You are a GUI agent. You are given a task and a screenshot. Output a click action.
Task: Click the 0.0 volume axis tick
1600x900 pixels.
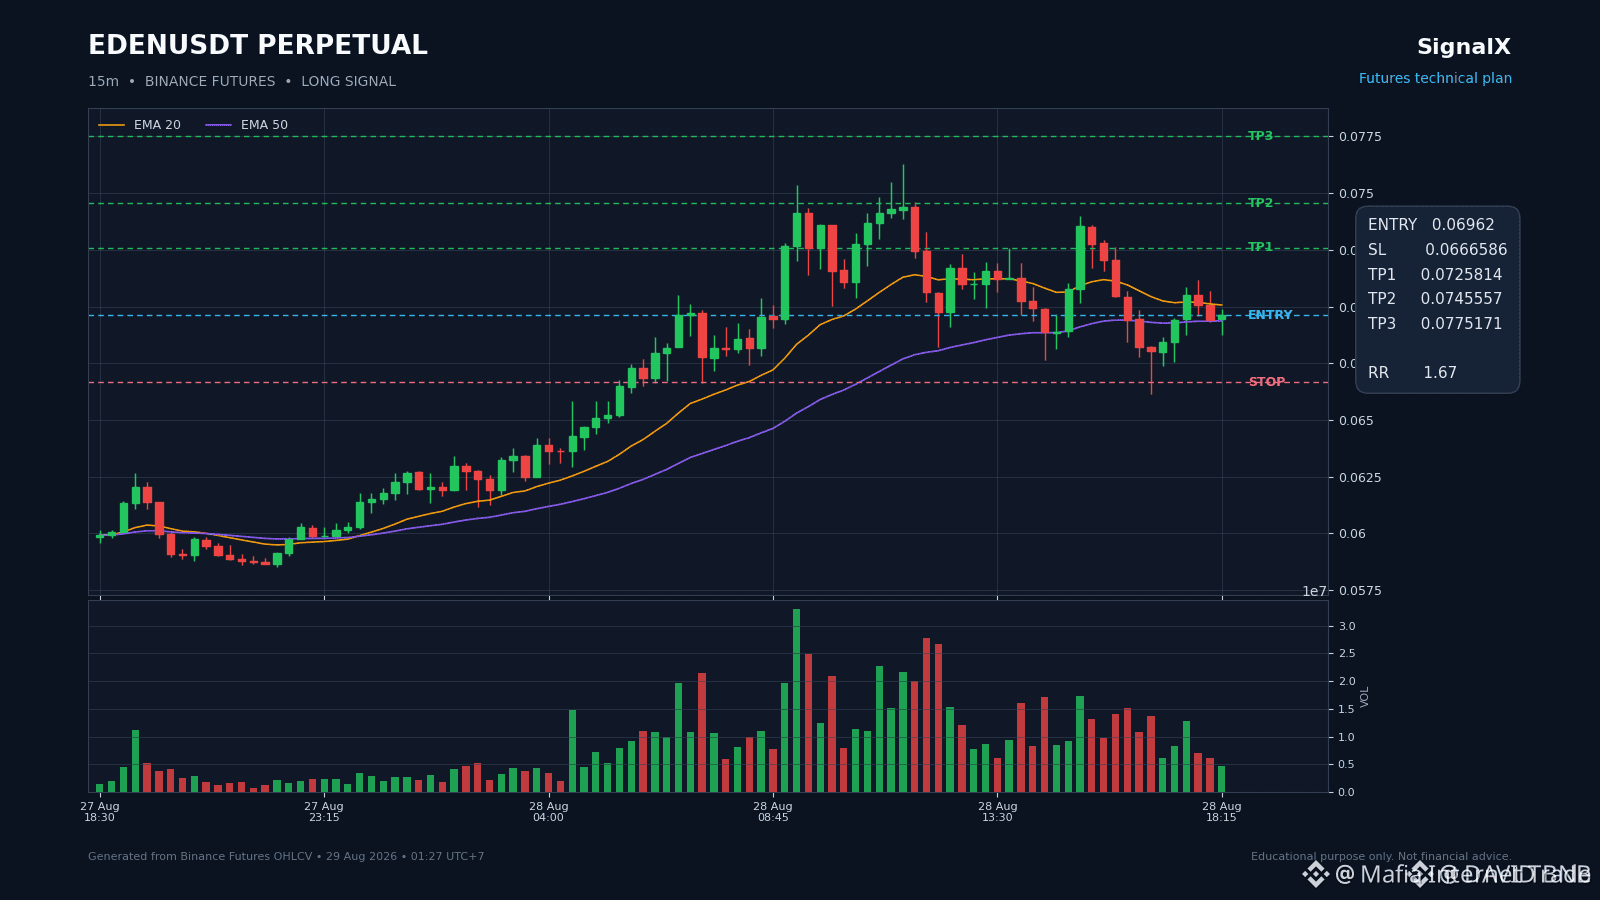(1347, 793)
